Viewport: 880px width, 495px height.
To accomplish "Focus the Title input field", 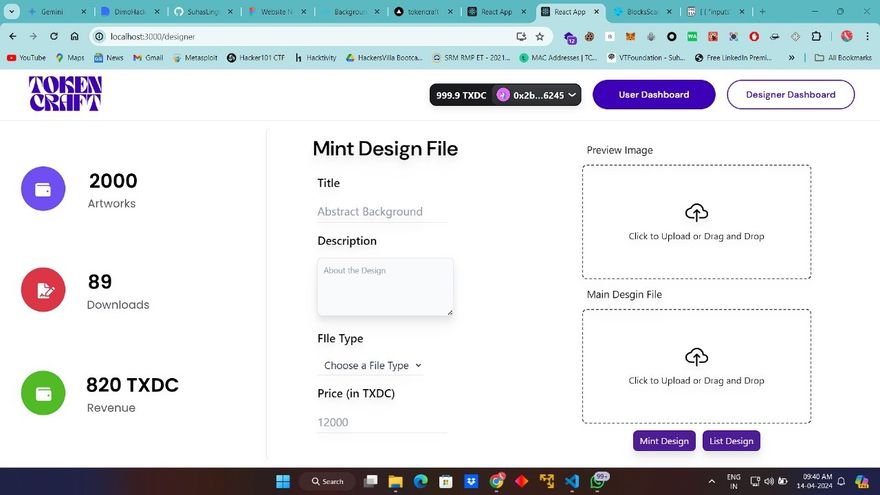I will (x=382, y=212).
